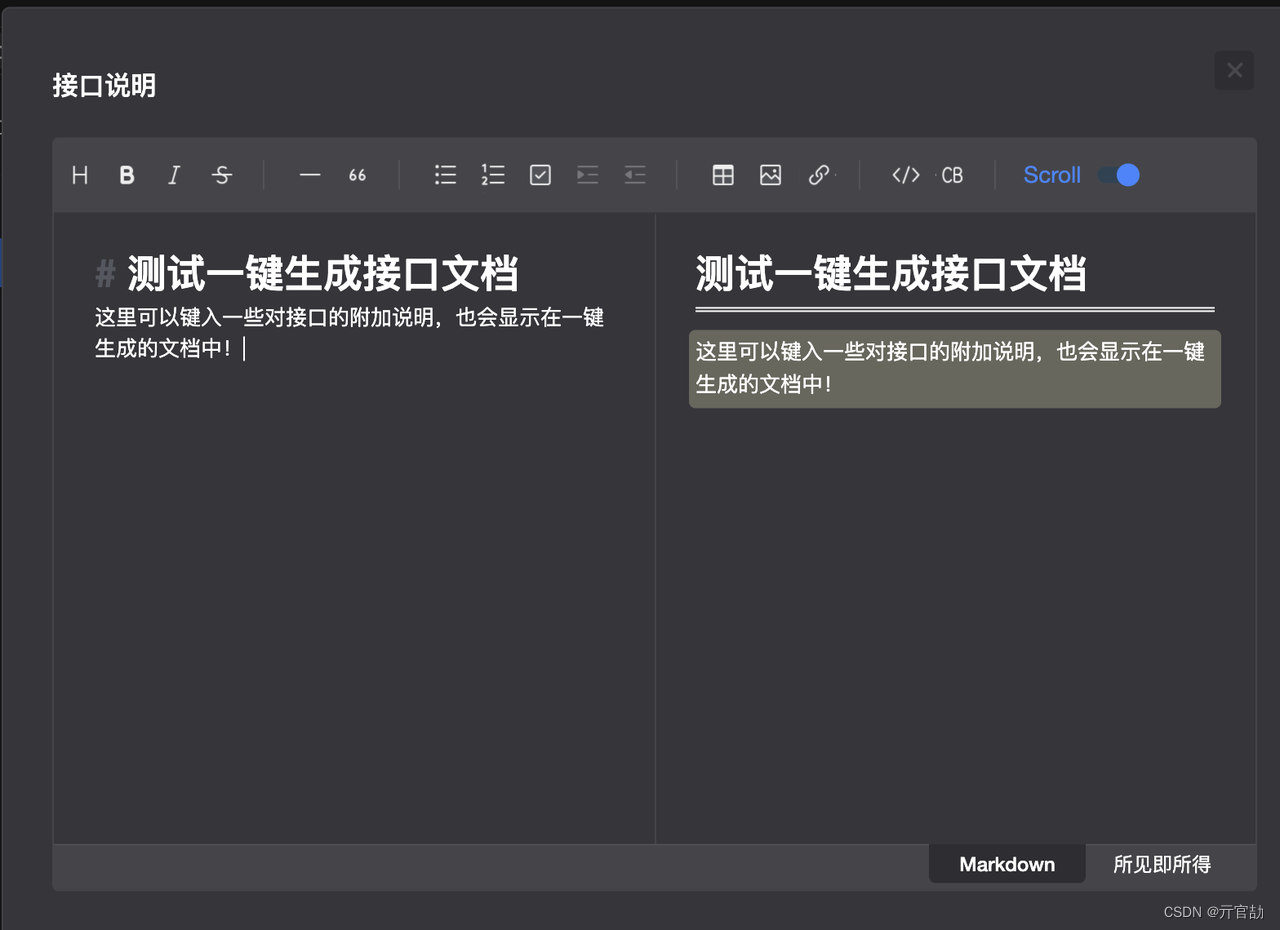1280x930 pixels.
Task: Switch to 所见即所得 WYSIWYG tab
Action: tap(1162, 865)
